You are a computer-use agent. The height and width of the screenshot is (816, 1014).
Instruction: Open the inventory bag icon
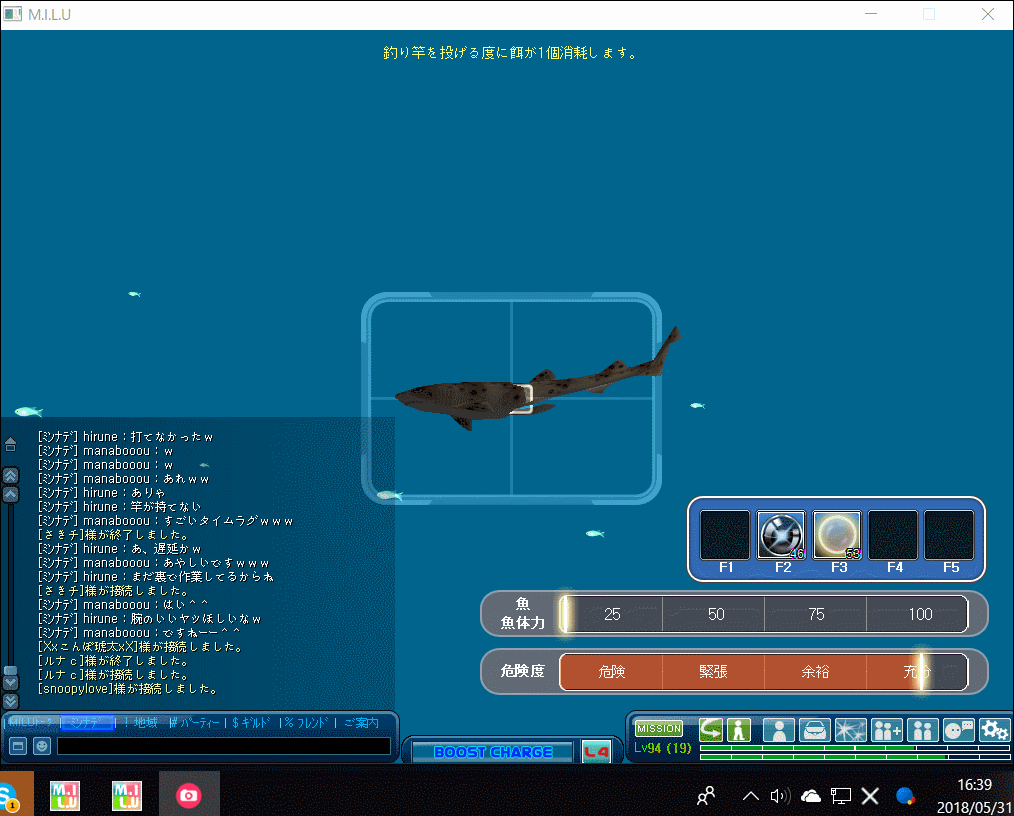coord(814,731)
